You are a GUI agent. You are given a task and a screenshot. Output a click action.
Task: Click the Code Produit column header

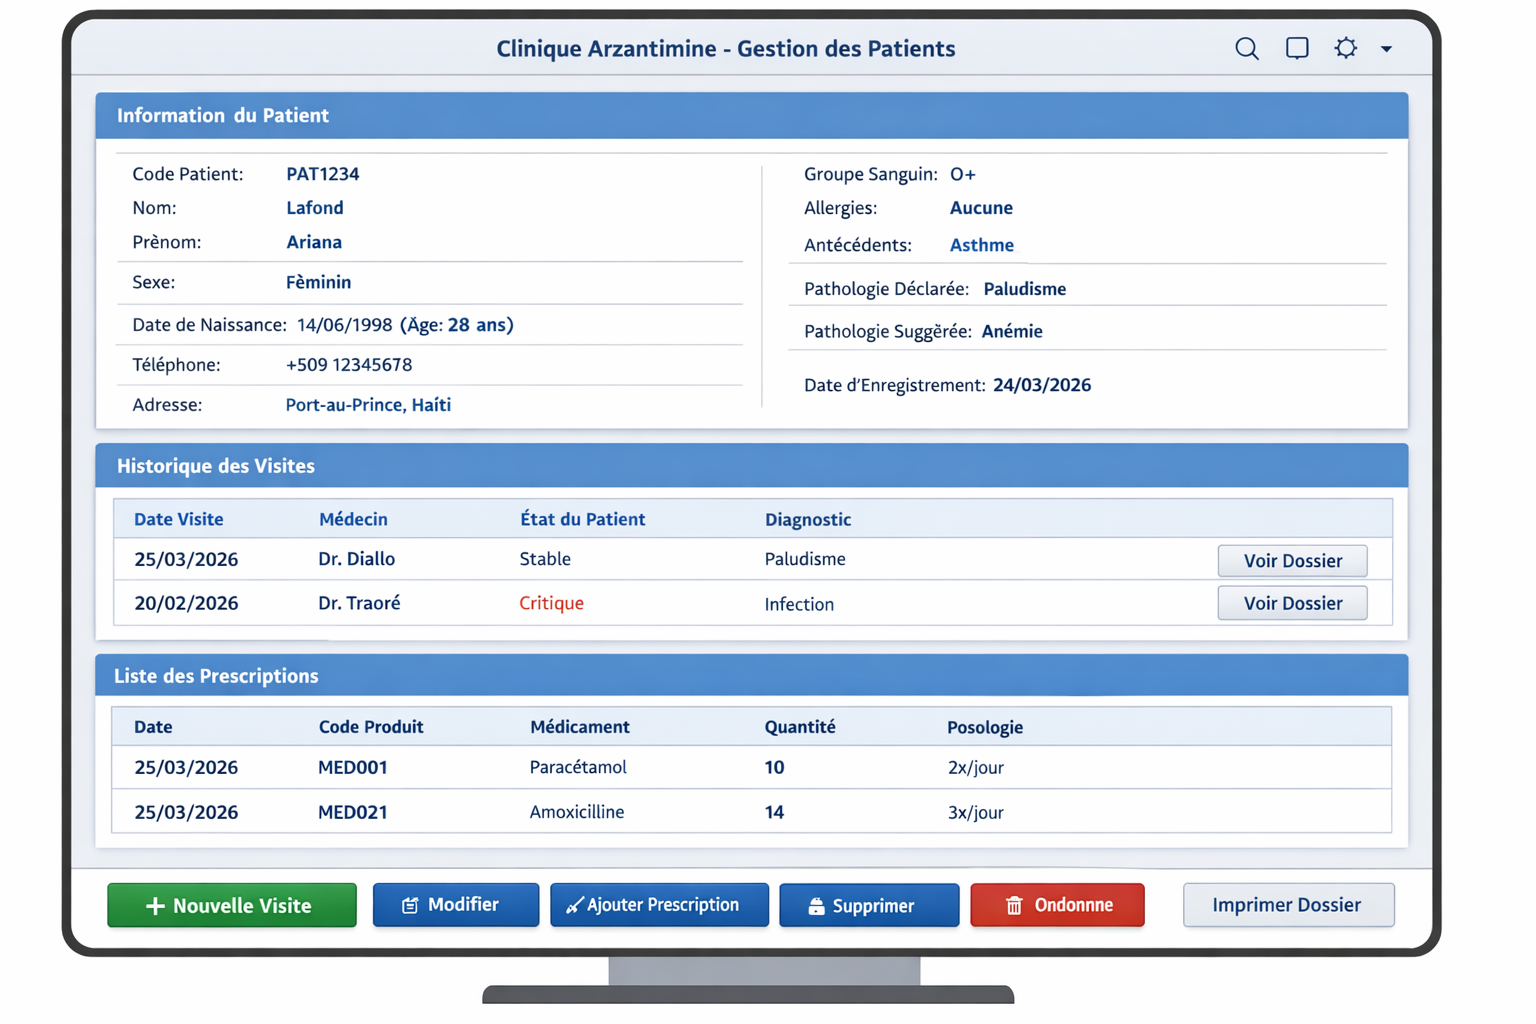click(371, 727)
